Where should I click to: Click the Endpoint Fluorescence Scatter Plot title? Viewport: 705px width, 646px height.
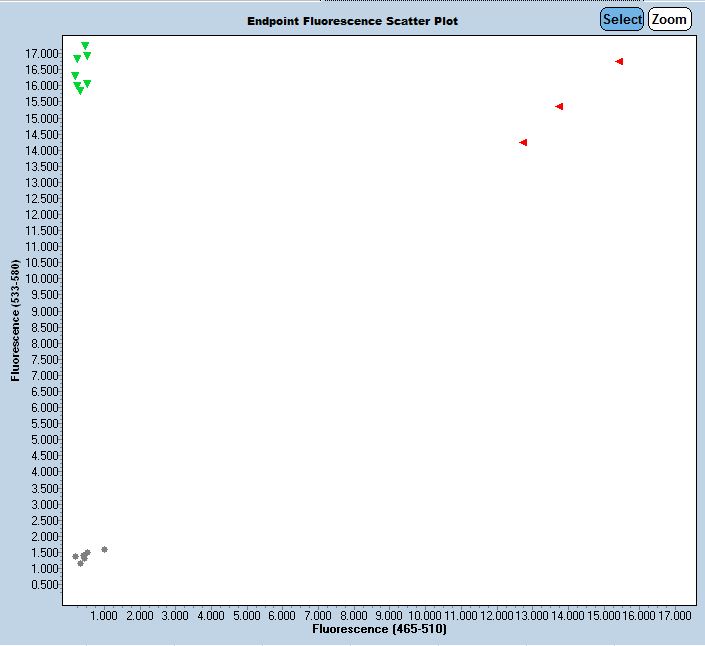point(353,21)
